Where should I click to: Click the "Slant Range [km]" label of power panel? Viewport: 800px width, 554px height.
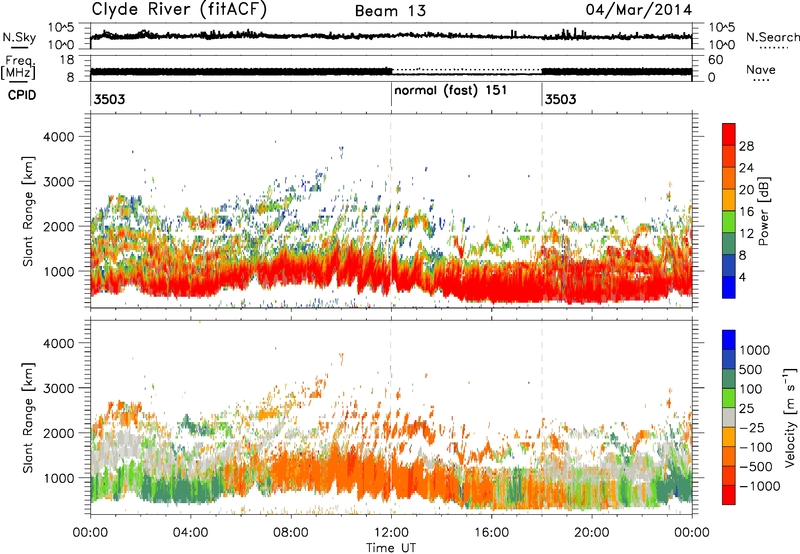pos(28,211)
